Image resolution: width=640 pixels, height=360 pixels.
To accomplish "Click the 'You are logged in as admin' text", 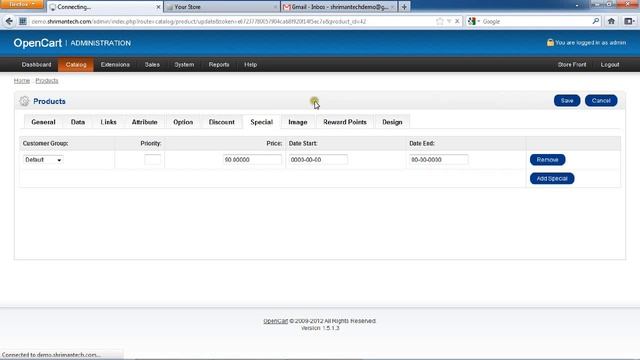I will [x=590, y=42].
